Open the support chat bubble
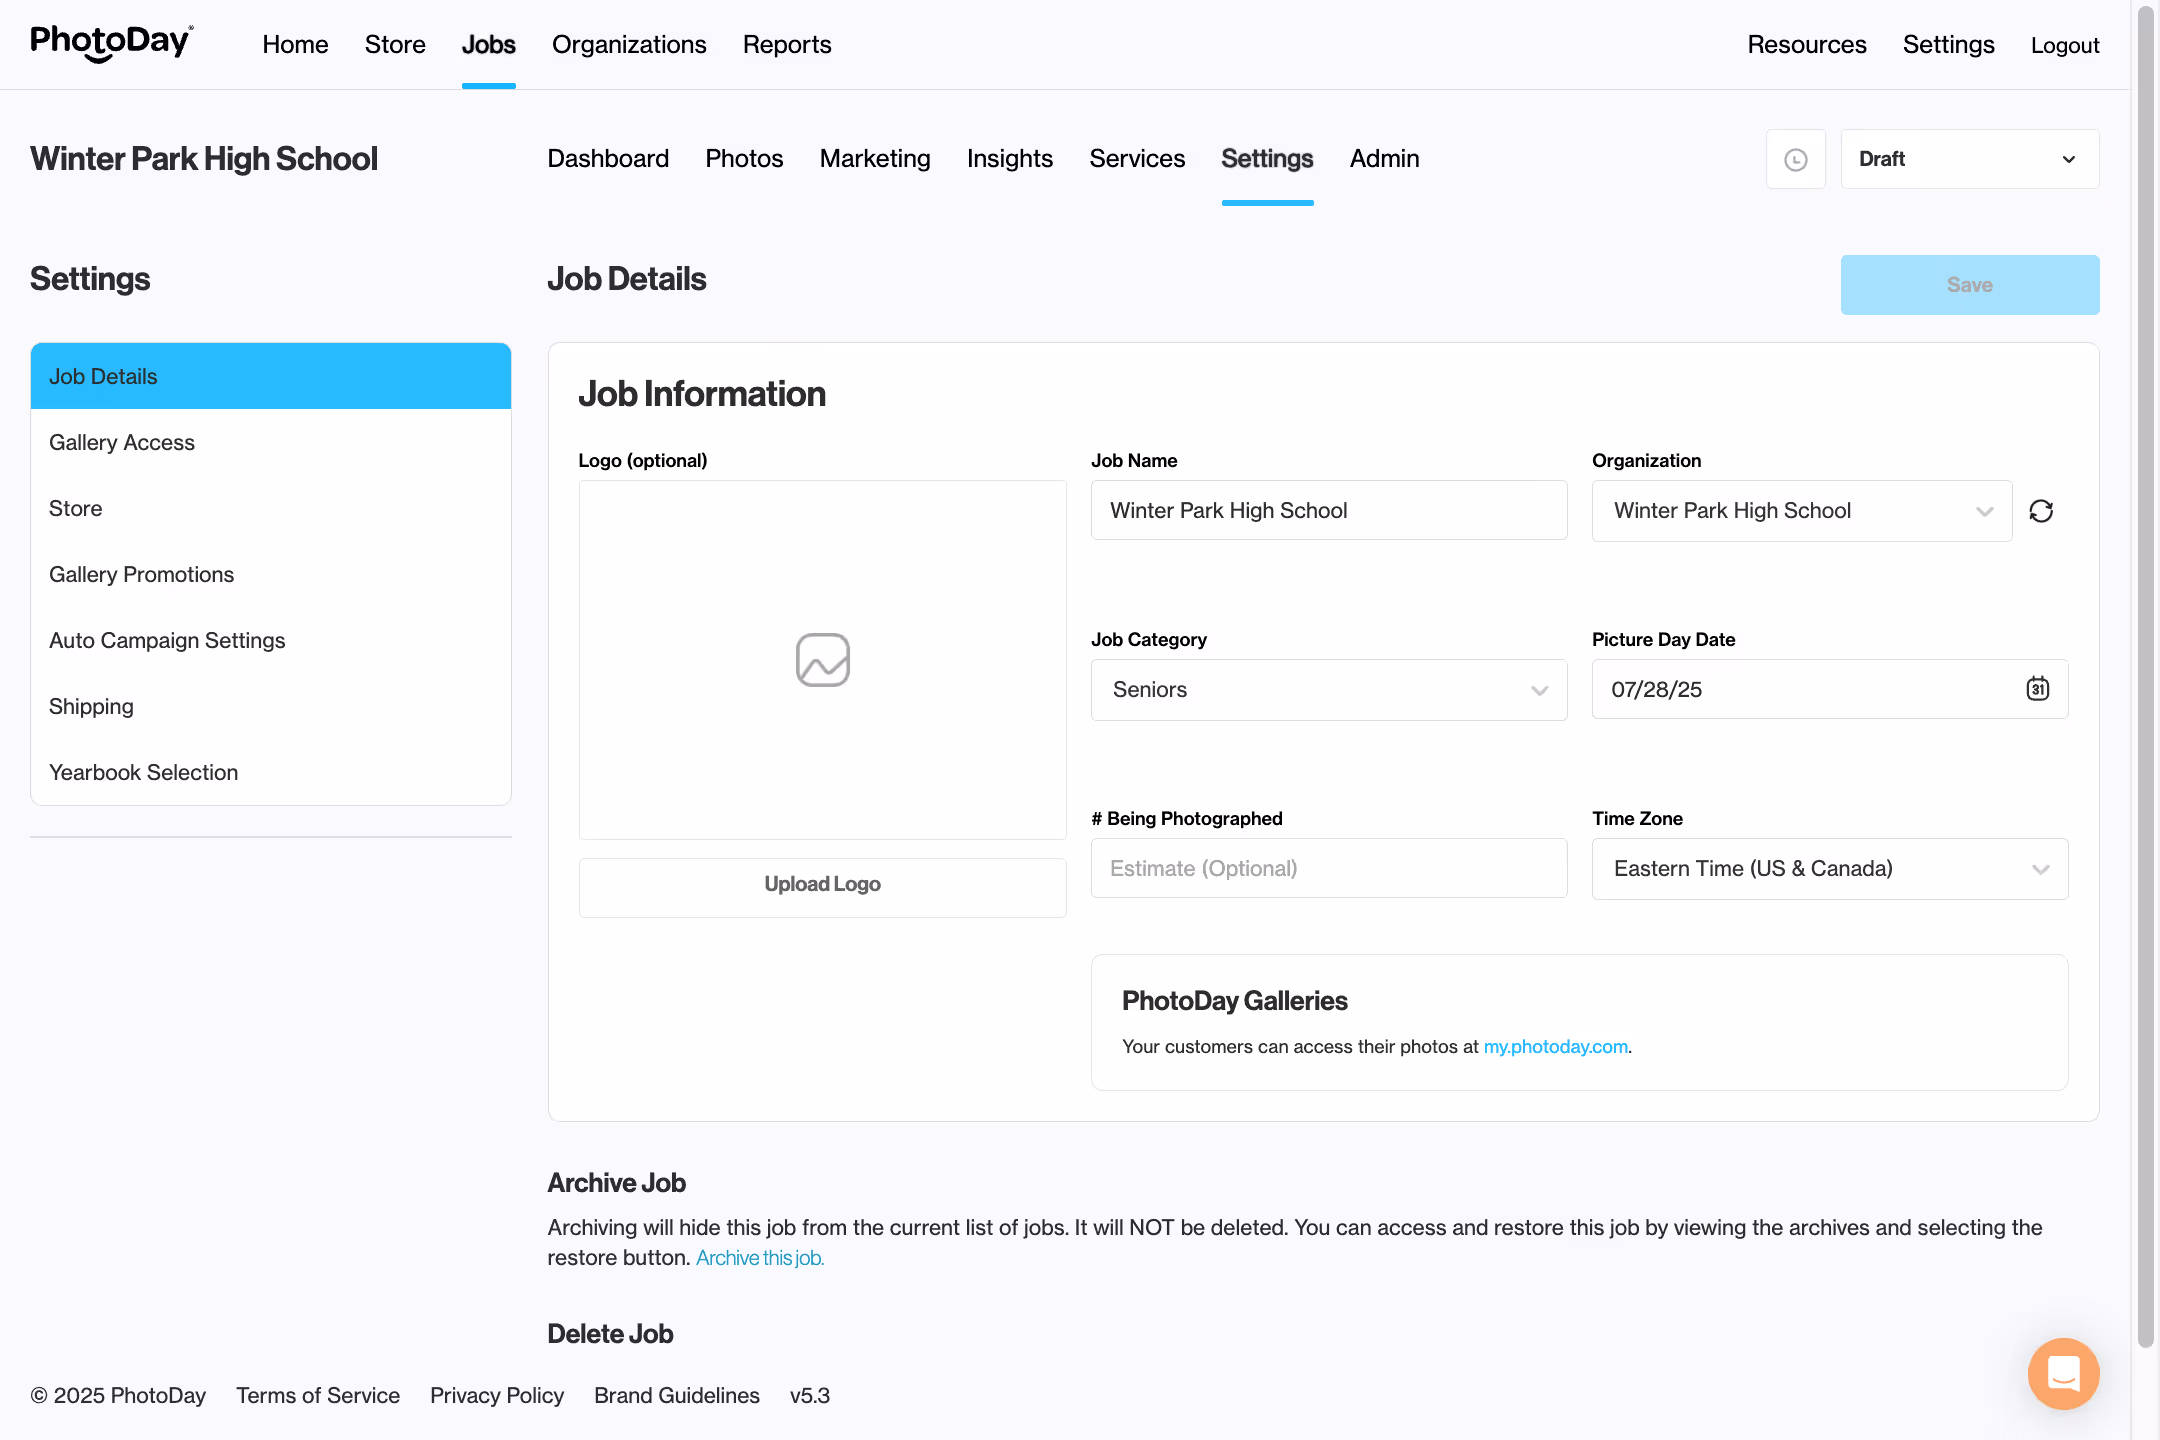Viewport: 2160px width, 1440px height. (x=2063, y=1373)
